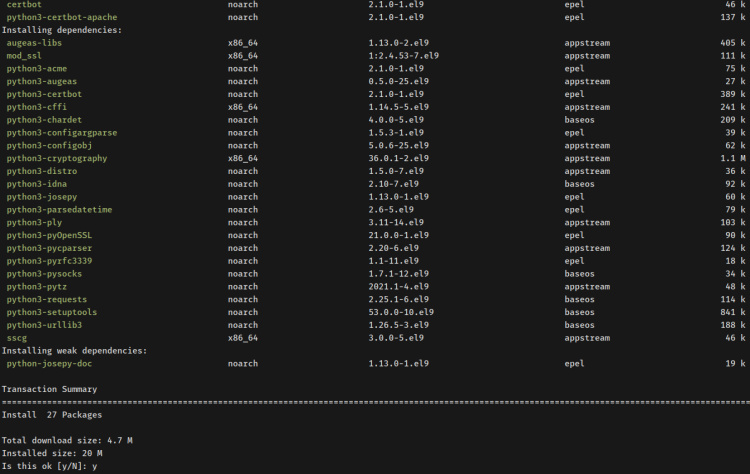Click version 53.0.0-10.el9 text
Viewport: 750px width, 474px height.
coord(401,312)
